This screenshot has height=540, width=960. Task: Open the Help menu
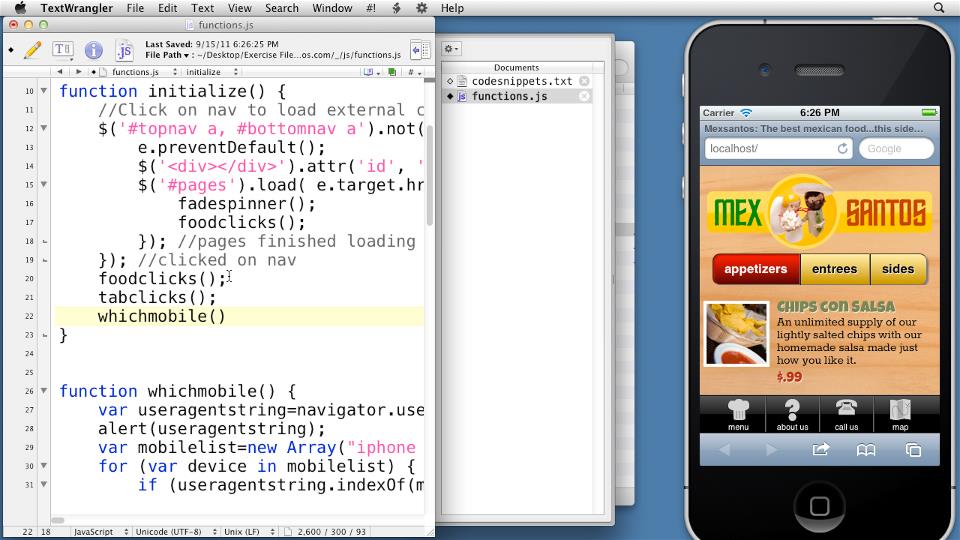pyautogui.click(x=452, y=8)
